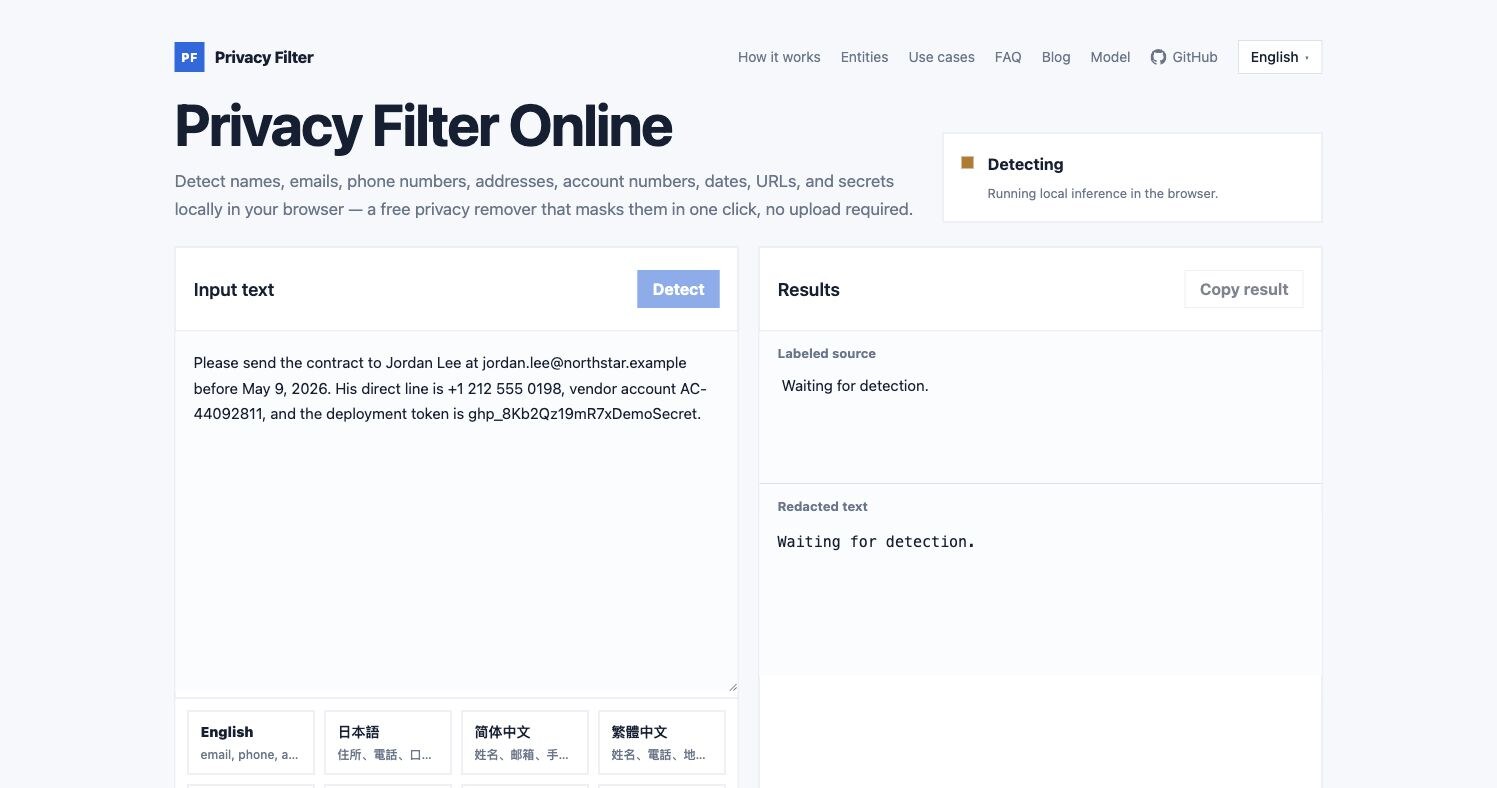Viewport: 1497px width, 788px height.
Task: Click the Detect button
Action: 678,289
